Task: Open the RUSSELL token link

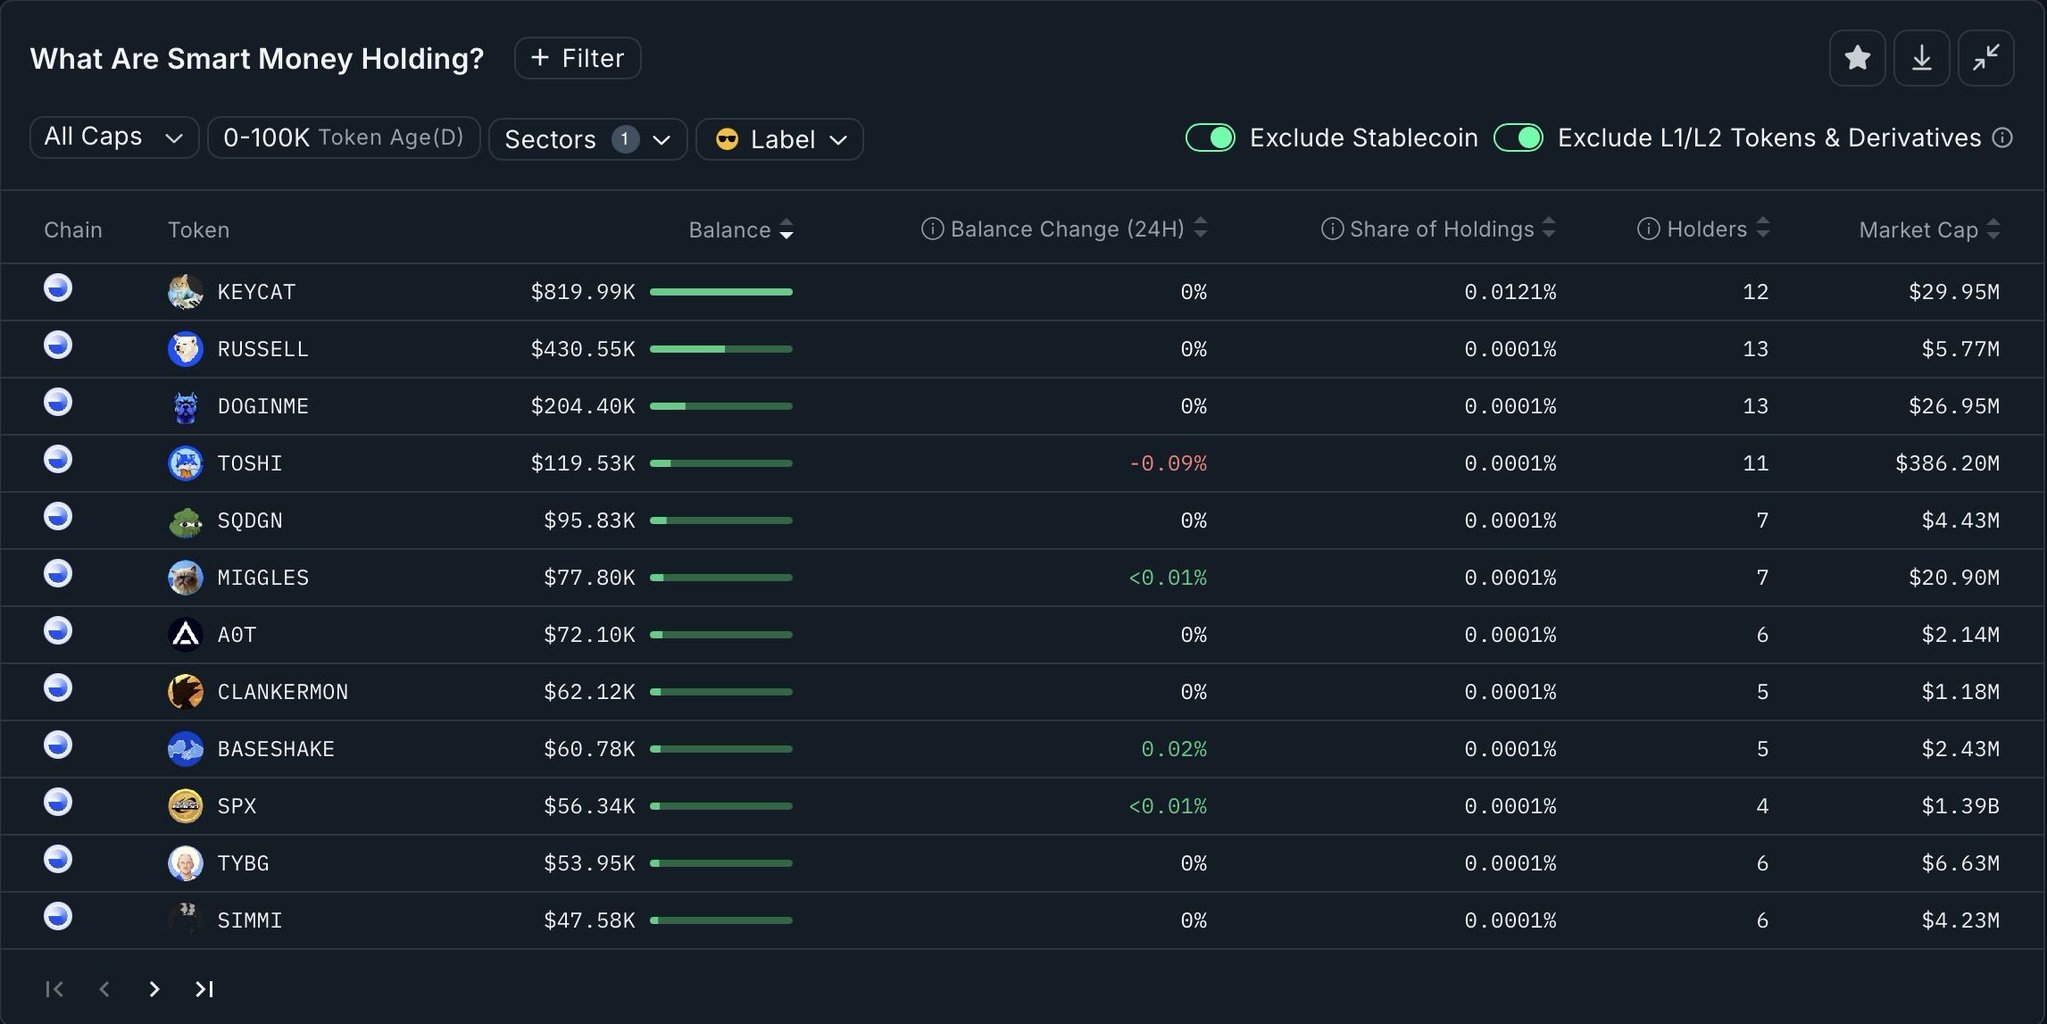Action: click(263, 349)
